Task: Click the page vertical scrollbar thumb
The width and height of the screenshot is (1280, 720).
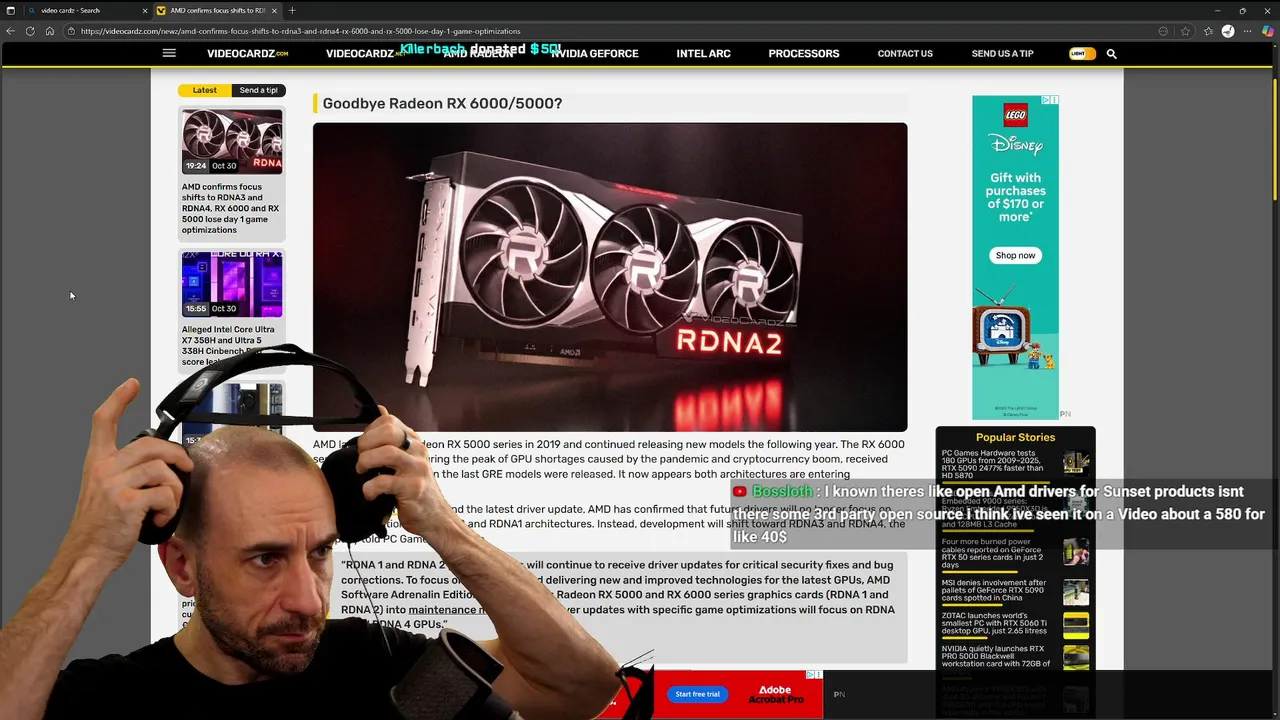Action: [1275, 139]
